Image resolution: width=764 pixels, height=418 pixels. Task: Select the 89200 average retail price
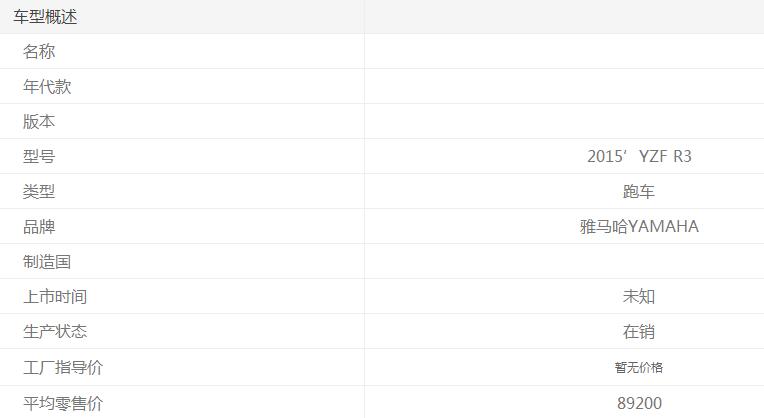coord(639,403)
